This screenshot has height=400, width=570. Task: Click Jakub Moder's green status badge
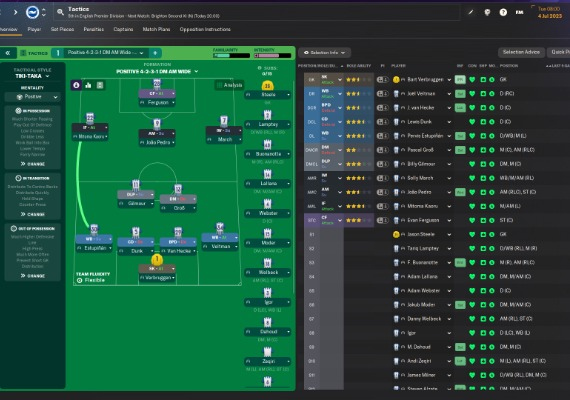click(x=460, y=305)
